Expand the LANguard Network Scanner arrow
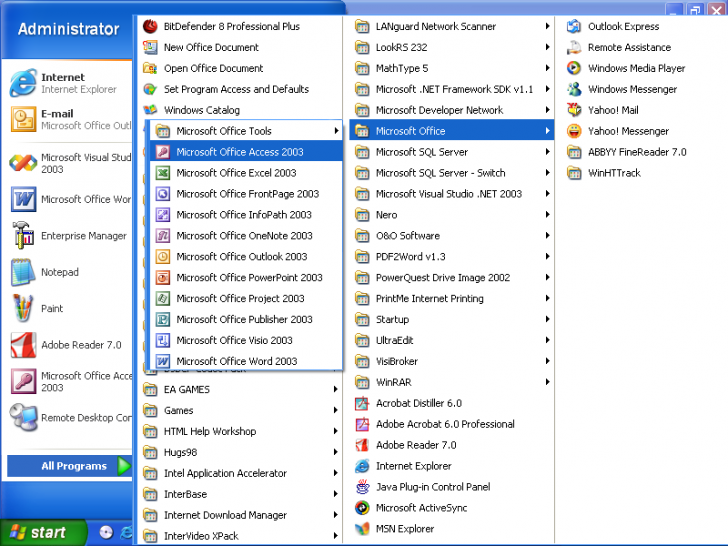The image size is (728, 546). coord(547,26)
